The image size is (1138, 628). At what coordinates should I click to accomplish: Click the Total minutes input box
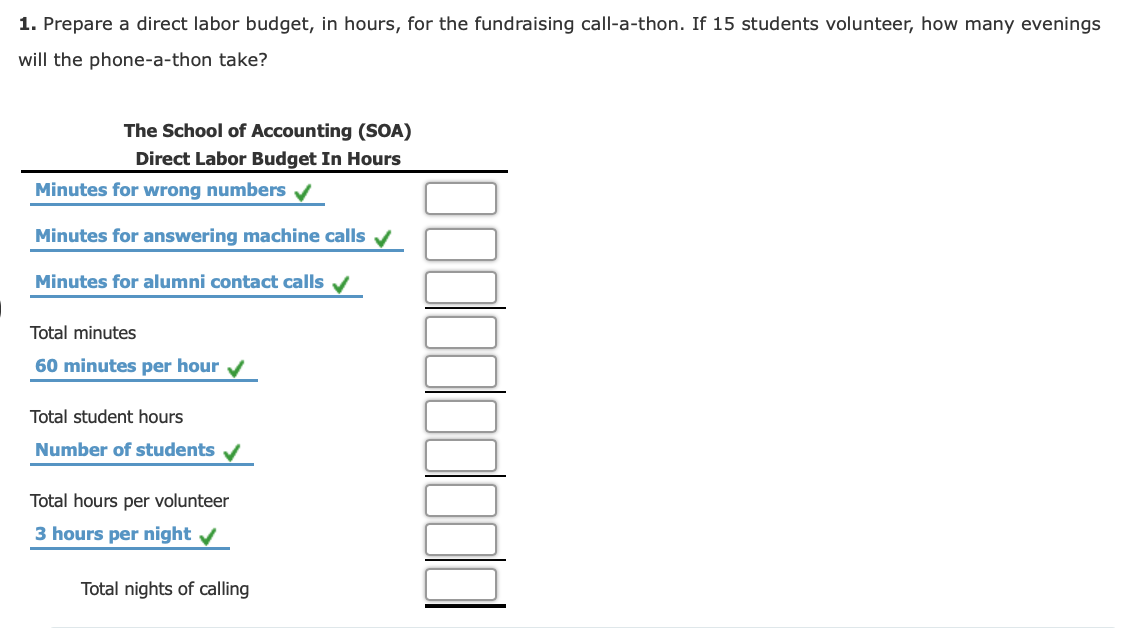pos(461,332)
